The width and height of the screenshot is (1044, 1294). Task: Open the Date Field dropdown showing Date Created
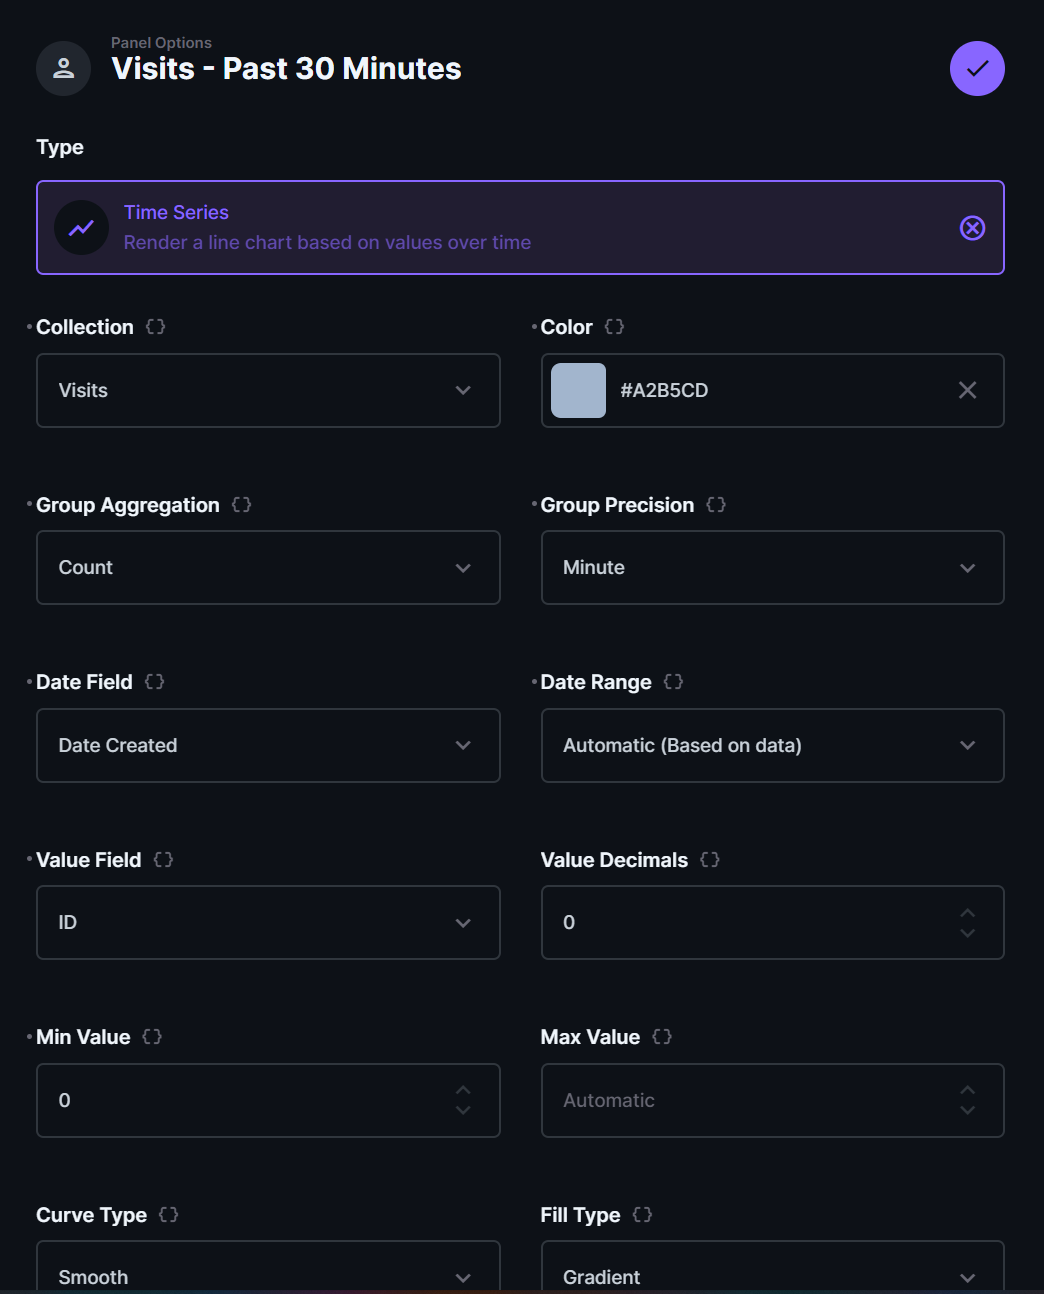coord(268,745)
